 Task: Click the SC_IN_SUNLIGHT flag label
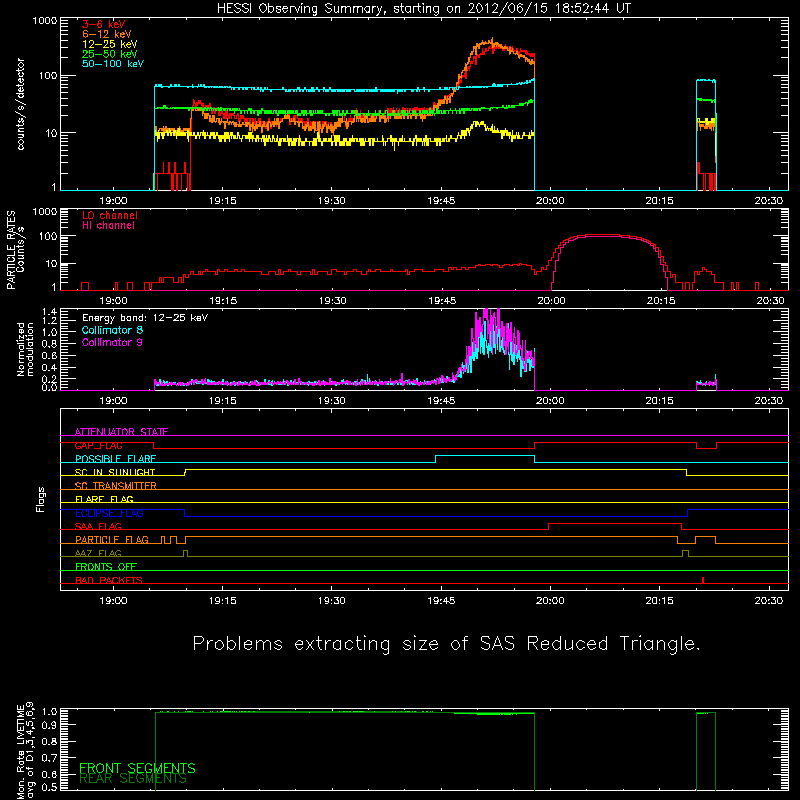[115, 472]
